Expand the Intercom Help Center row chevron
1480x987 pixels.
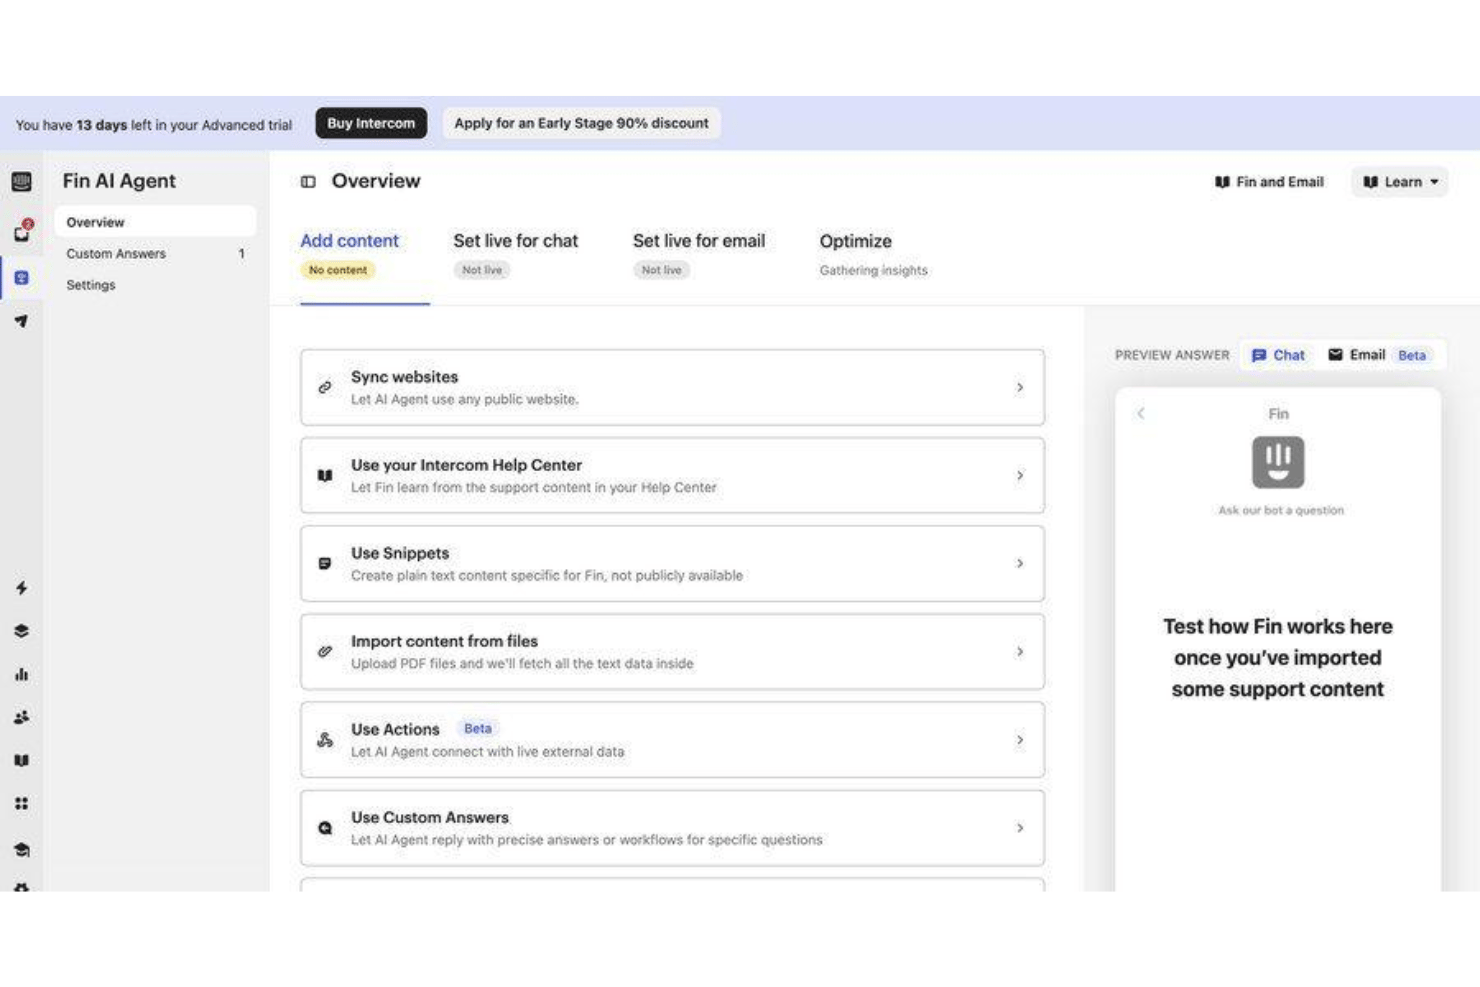(1020, 475)
